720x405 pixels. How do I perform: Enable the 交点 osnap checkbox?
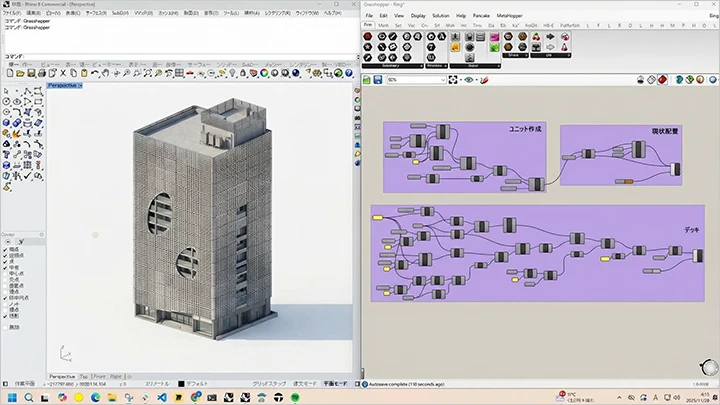[x=6, y=279]
